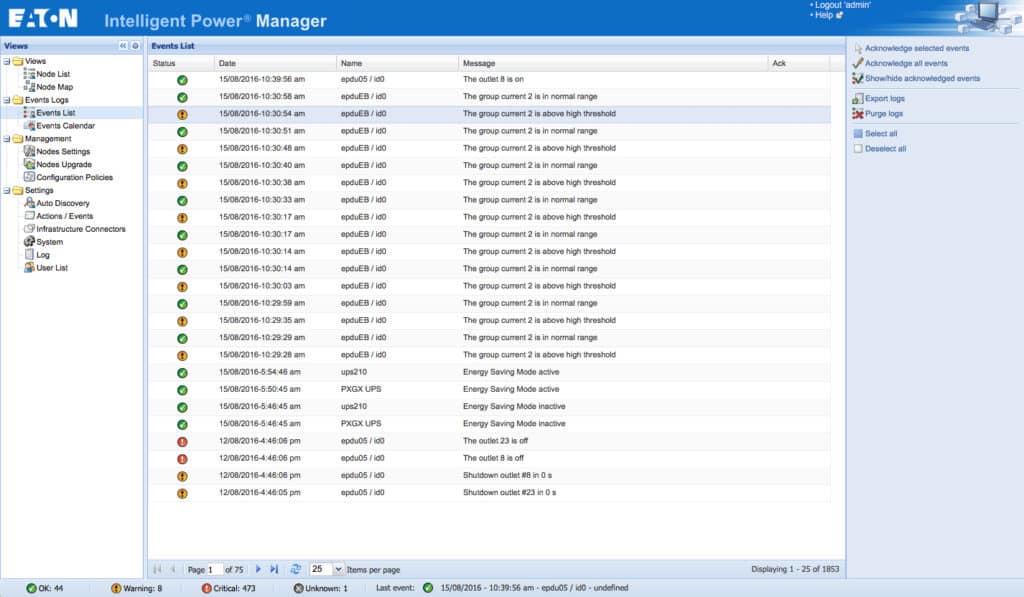Open Nodes Upgrade page
The image size is (1024, 597).
[x=63, y=165]
